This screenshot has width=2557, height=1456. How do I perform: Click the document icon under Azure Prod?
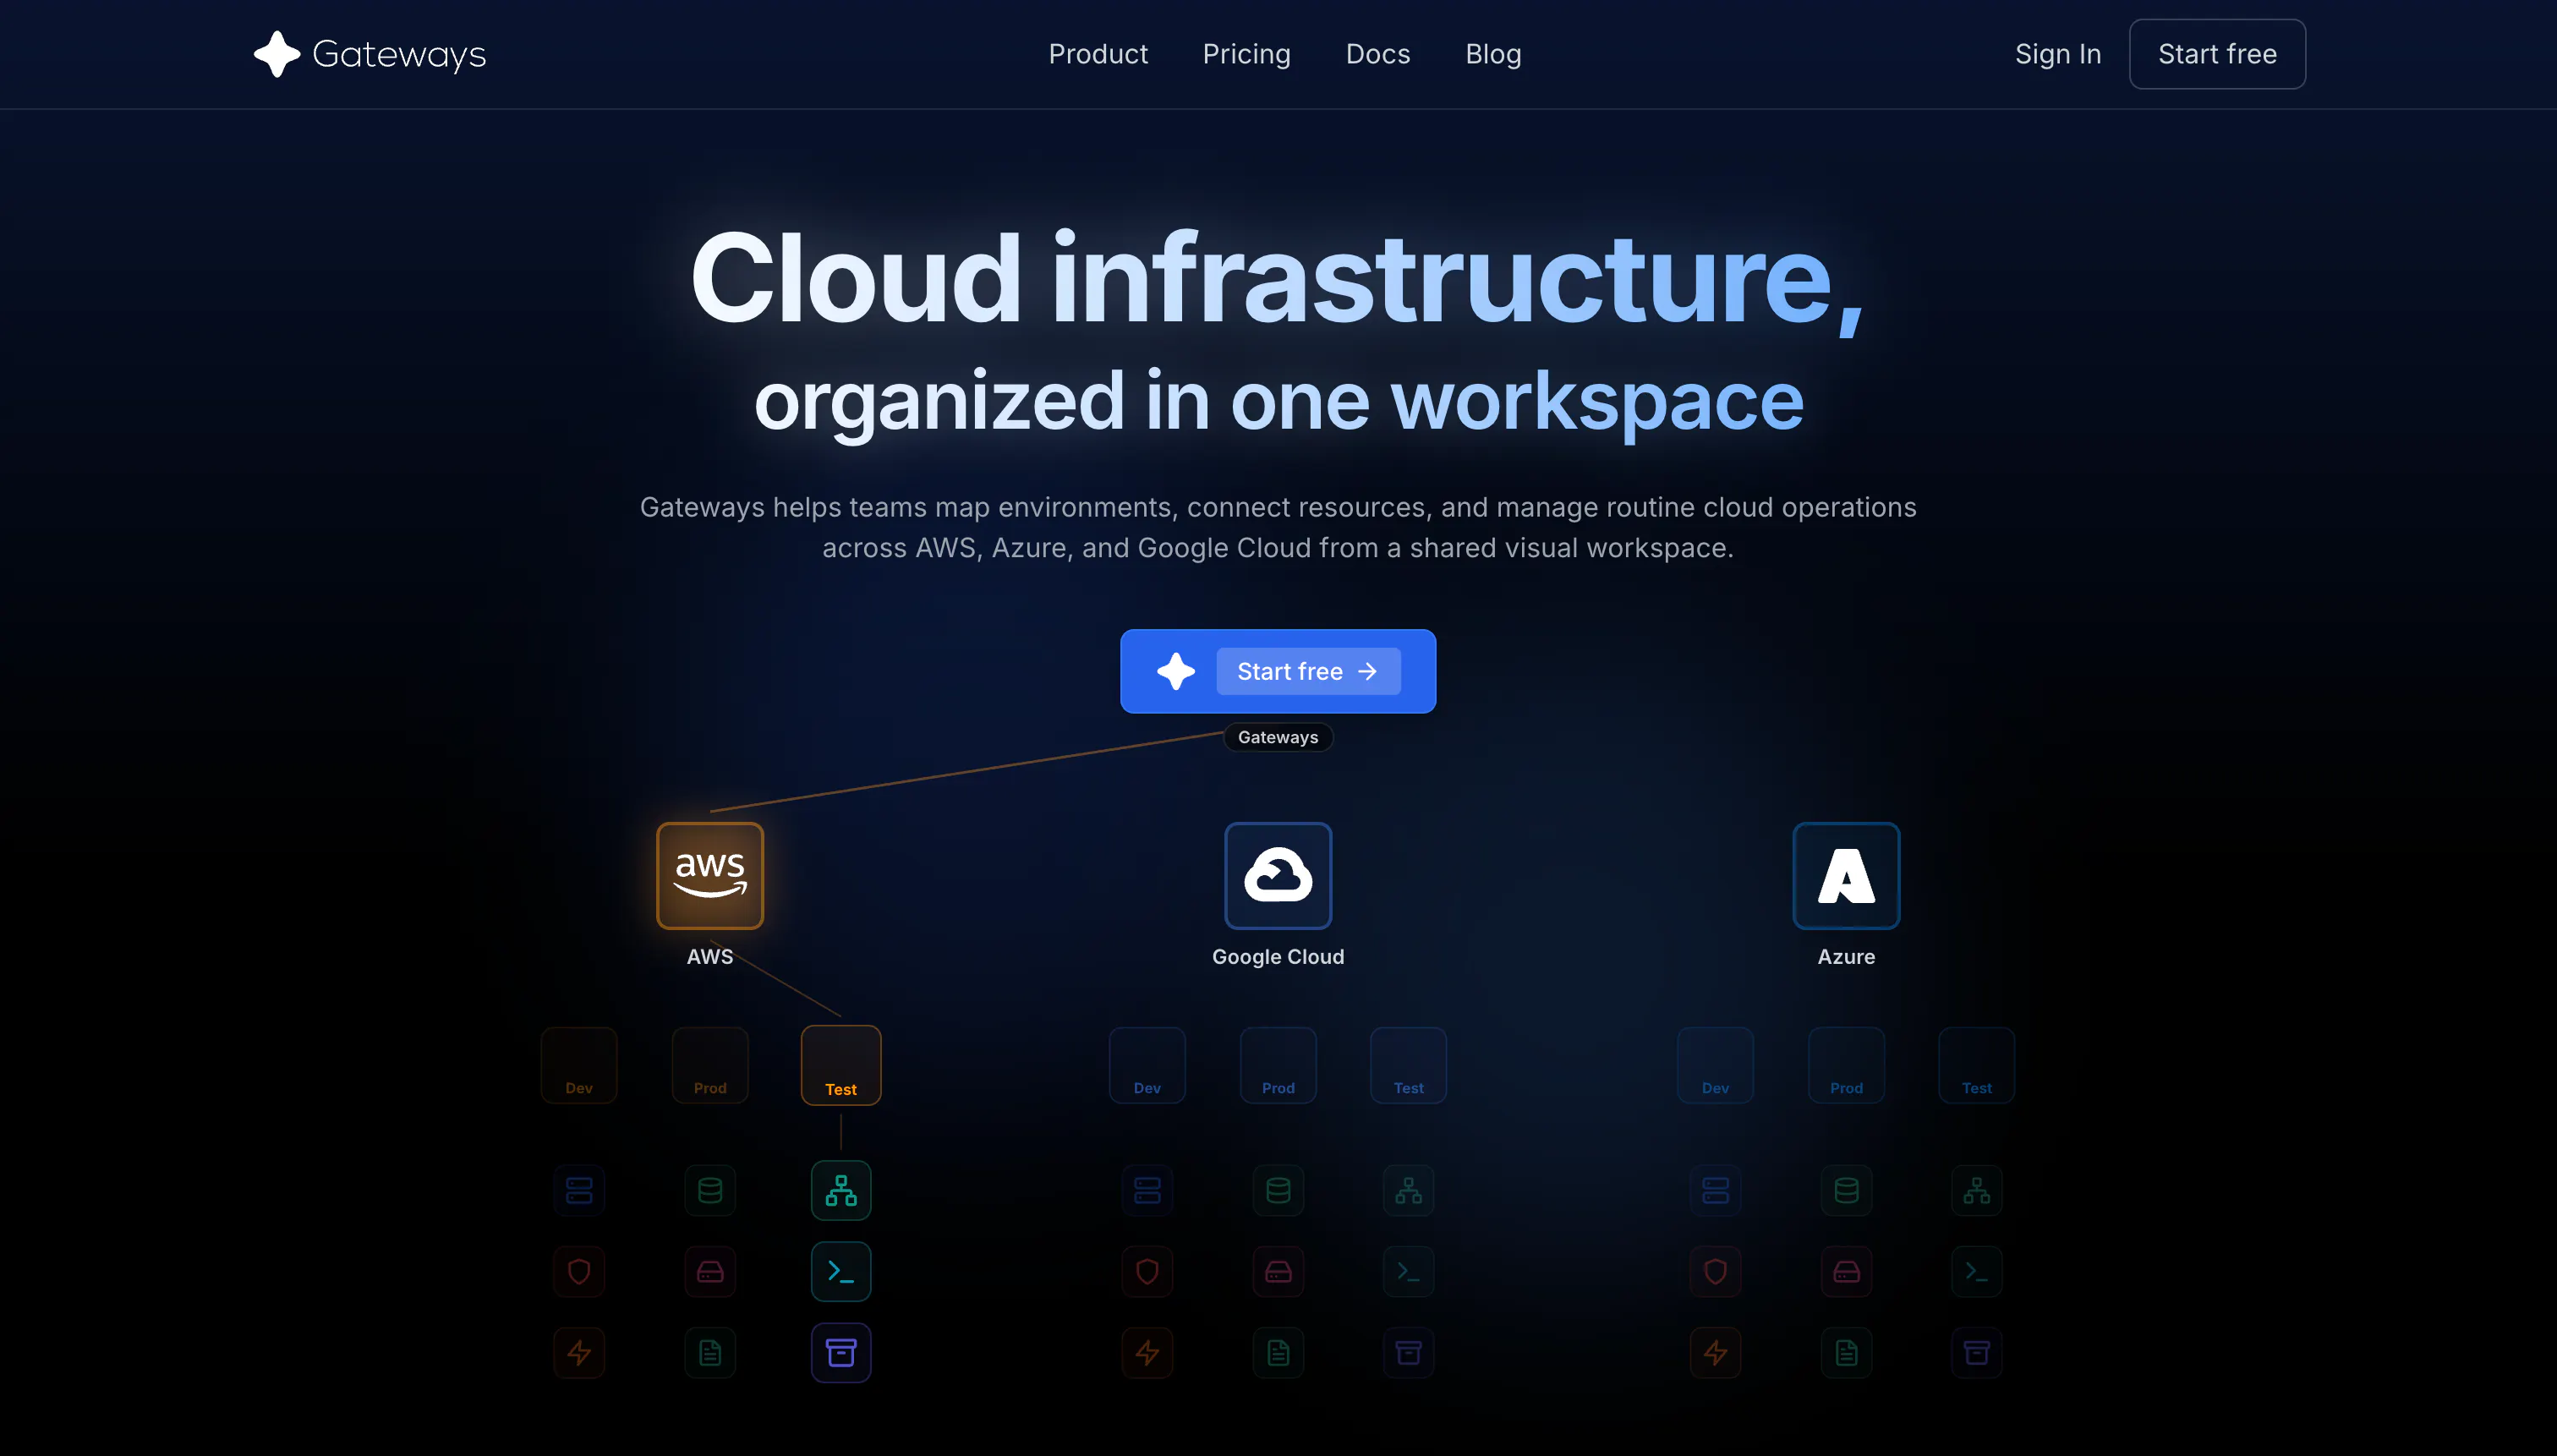click(x=1846, y=1353)
